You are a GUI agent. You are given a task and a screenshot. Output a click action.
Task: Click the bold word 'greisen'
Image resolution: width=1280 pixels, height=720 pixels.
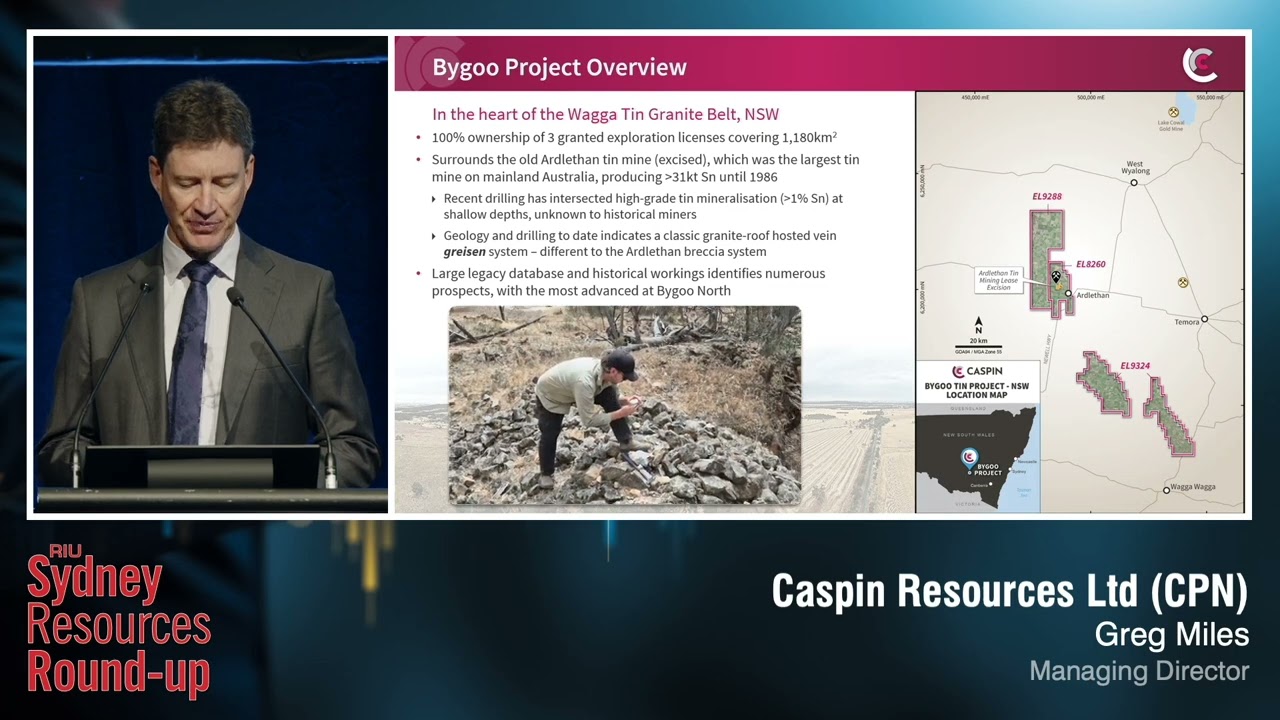coord(465,252)
